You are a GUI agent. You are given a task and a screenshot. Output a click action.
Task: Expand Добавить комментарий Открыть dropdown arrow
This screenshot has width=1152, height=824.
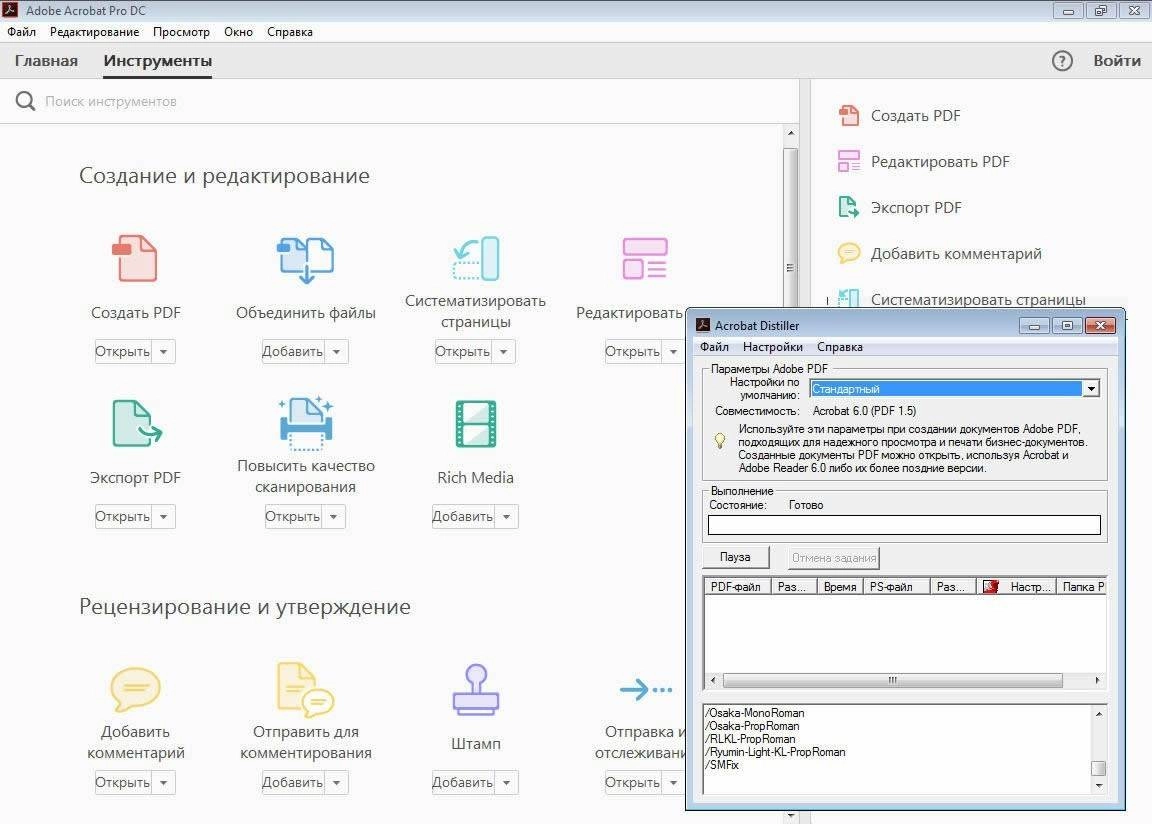coord(164,783)
